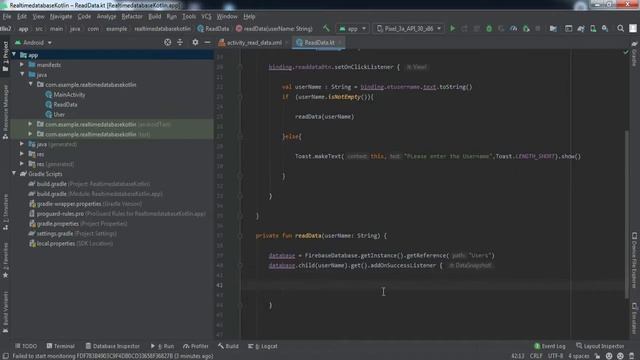Open the run configuration 'app' dropdown
The image size is (640, 360).
pos(353,29)
